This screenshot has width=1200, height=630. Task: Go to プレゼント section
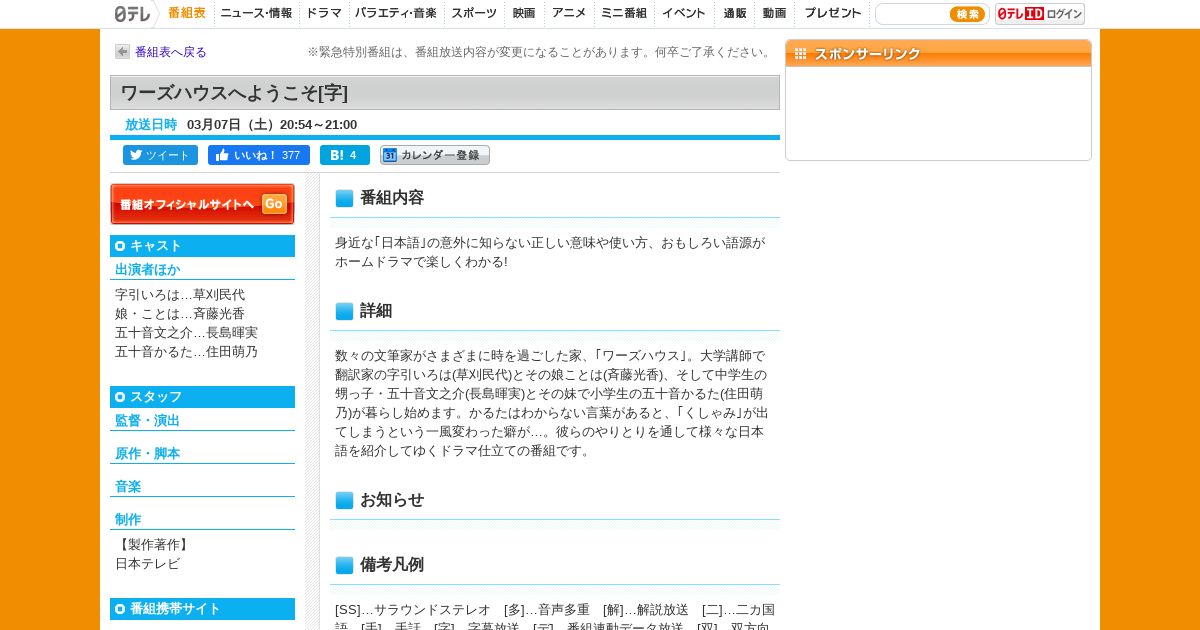pyautogui.click(x=833, y=13)
